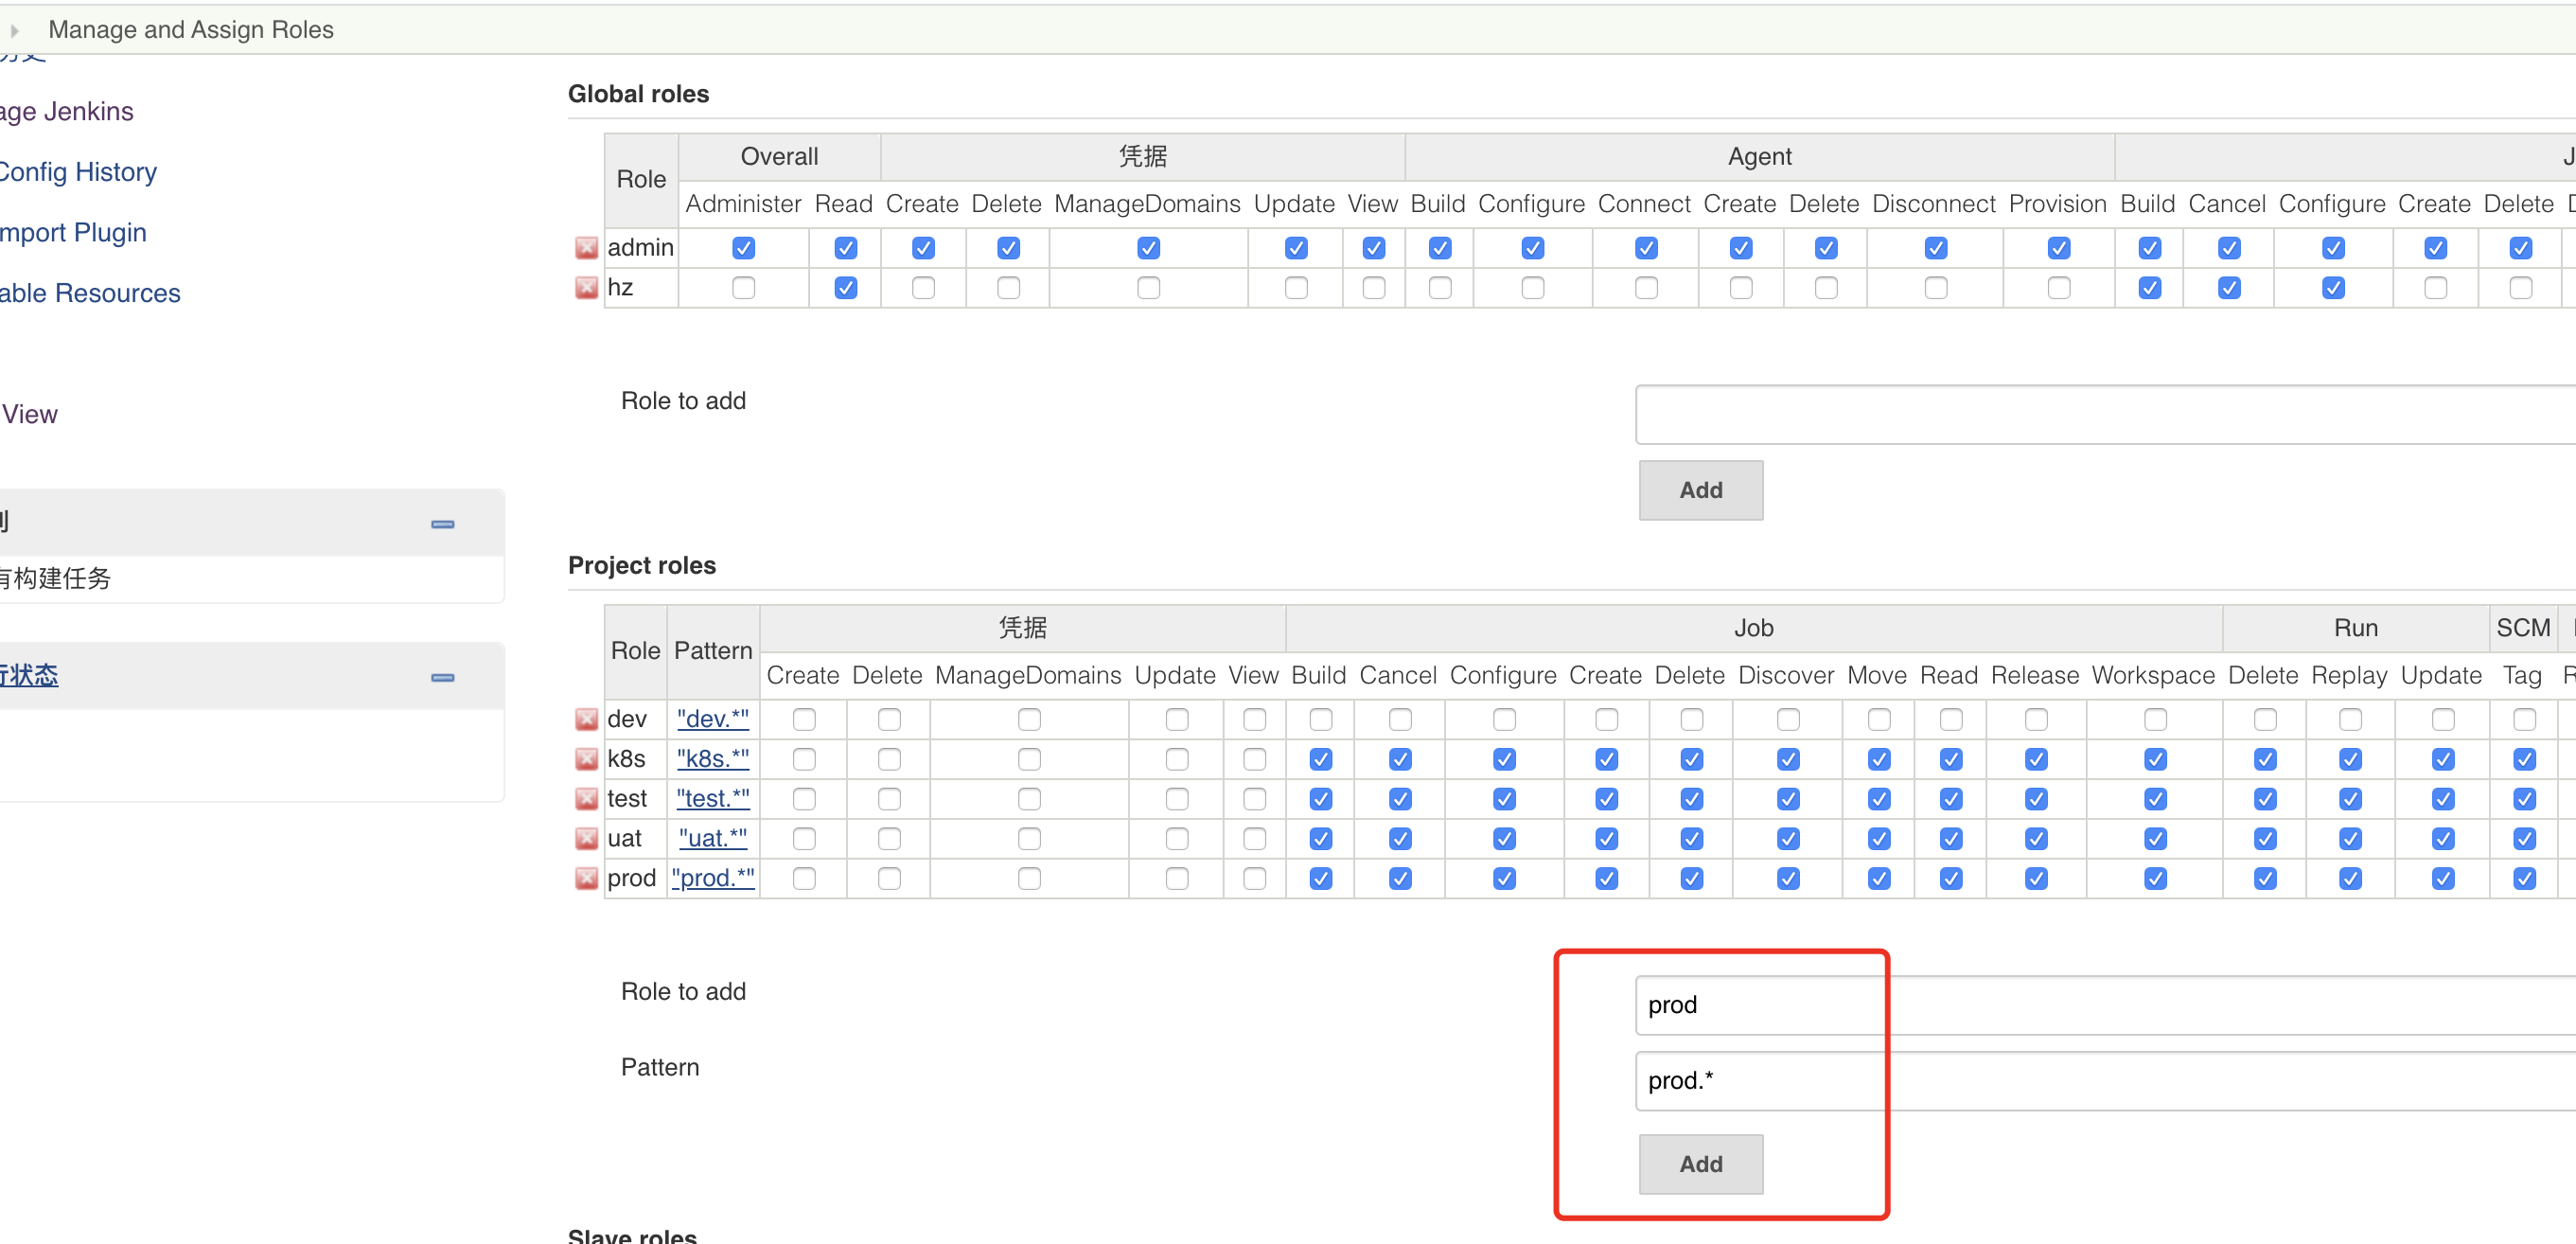The image size is (2576, 1244).
Task: Collapse the 构建状态 sidebar panel
Action: pyautogui.click(x=442, y=678)
